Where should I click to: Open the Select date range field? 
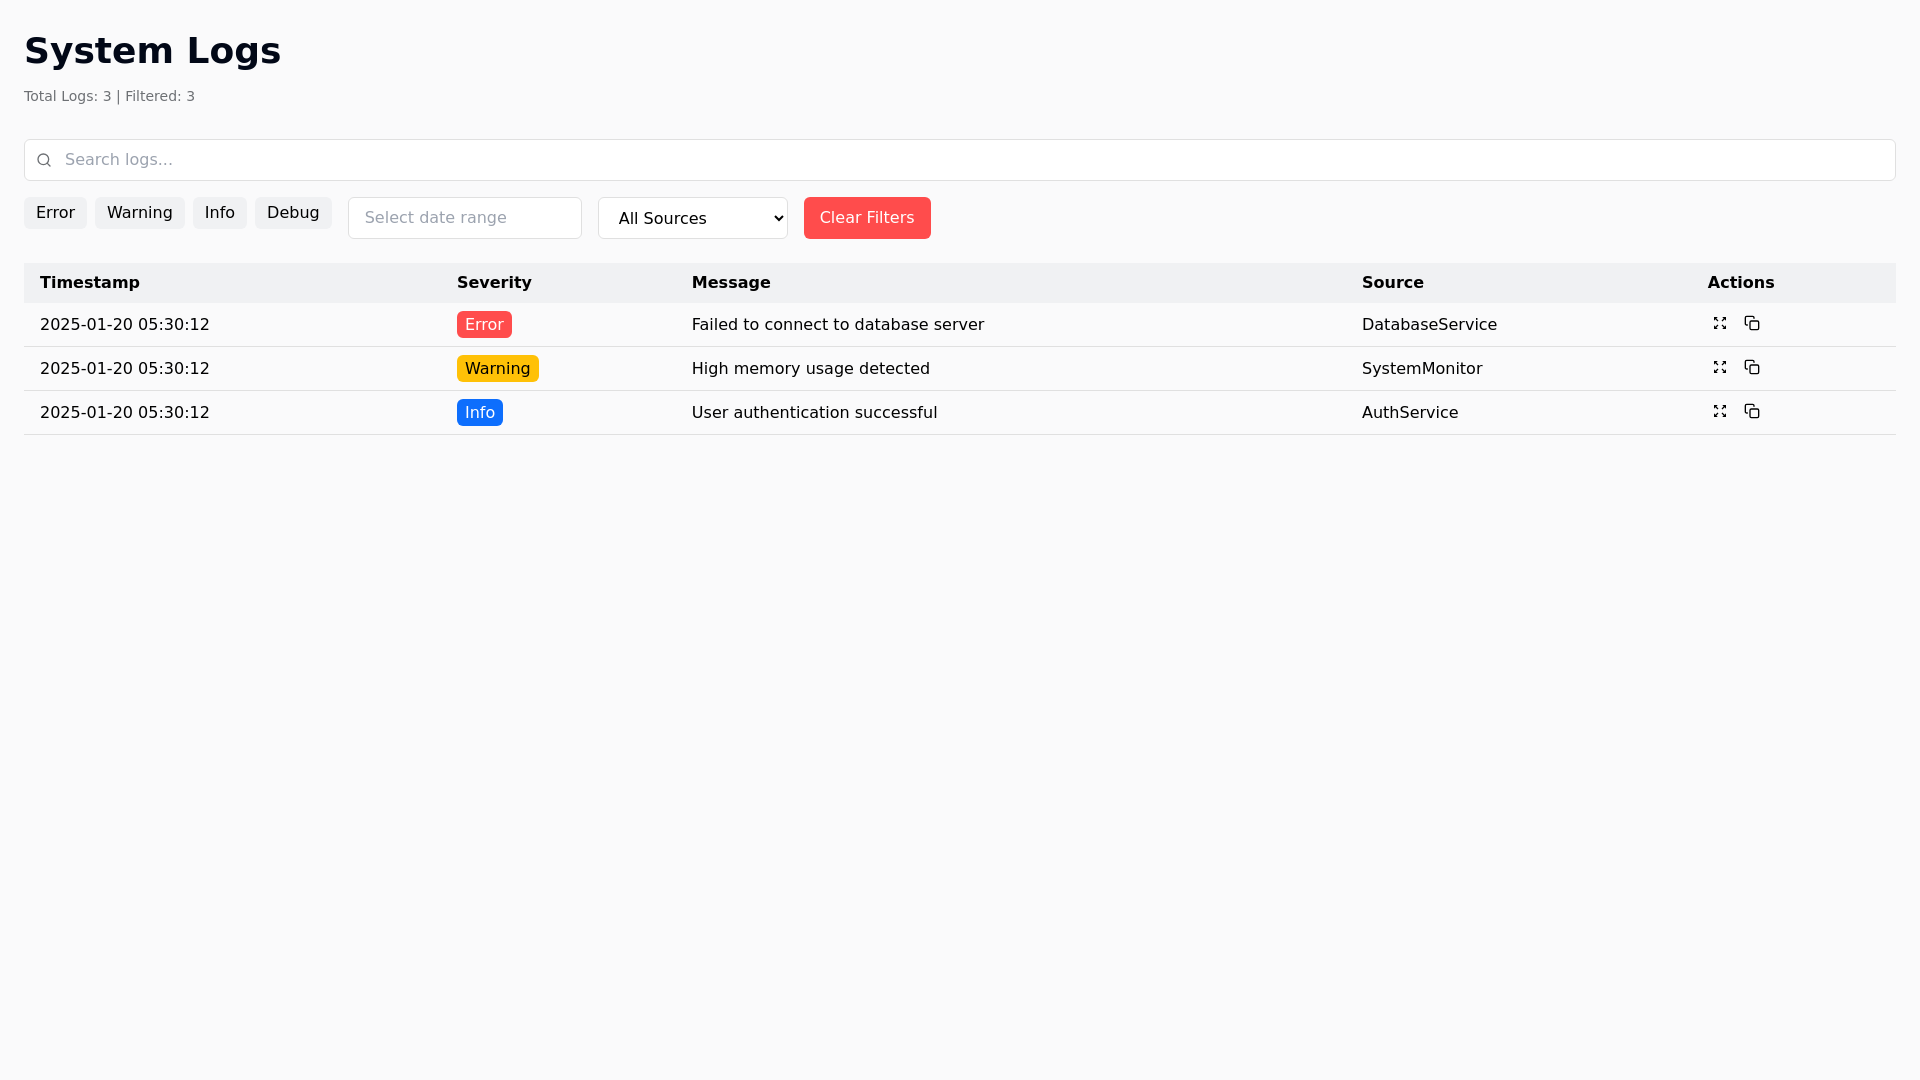coord(465,218)
